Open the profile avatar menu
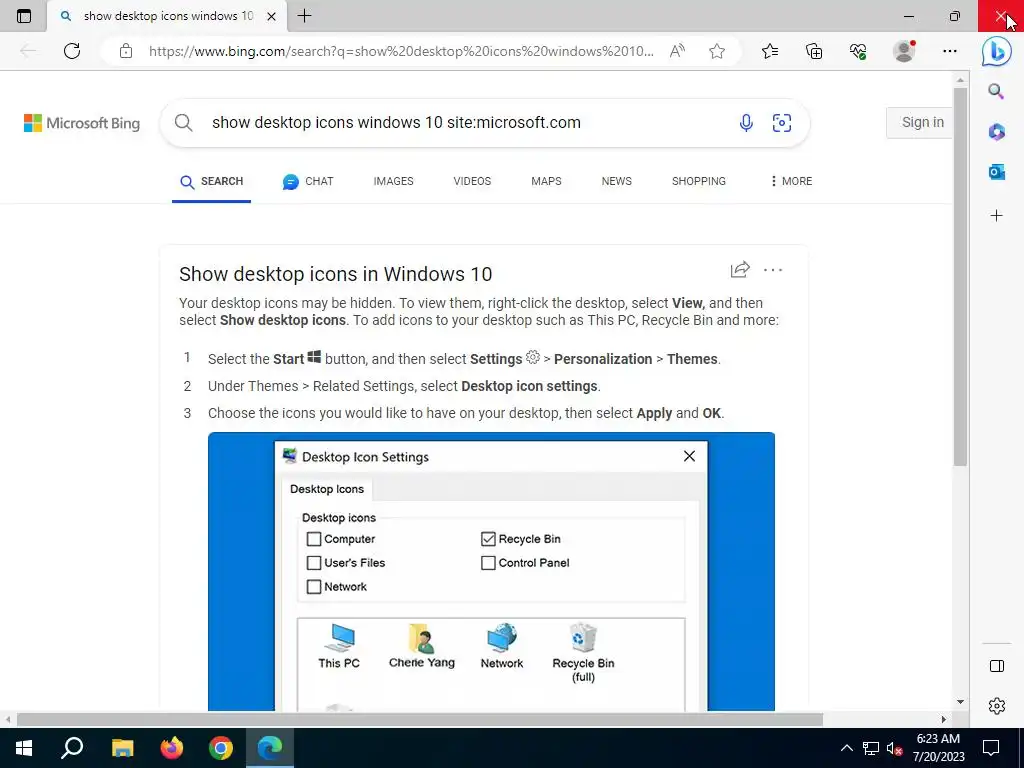Image resolution: width=1024 pixels, height=768 pixels. [904, 51]
